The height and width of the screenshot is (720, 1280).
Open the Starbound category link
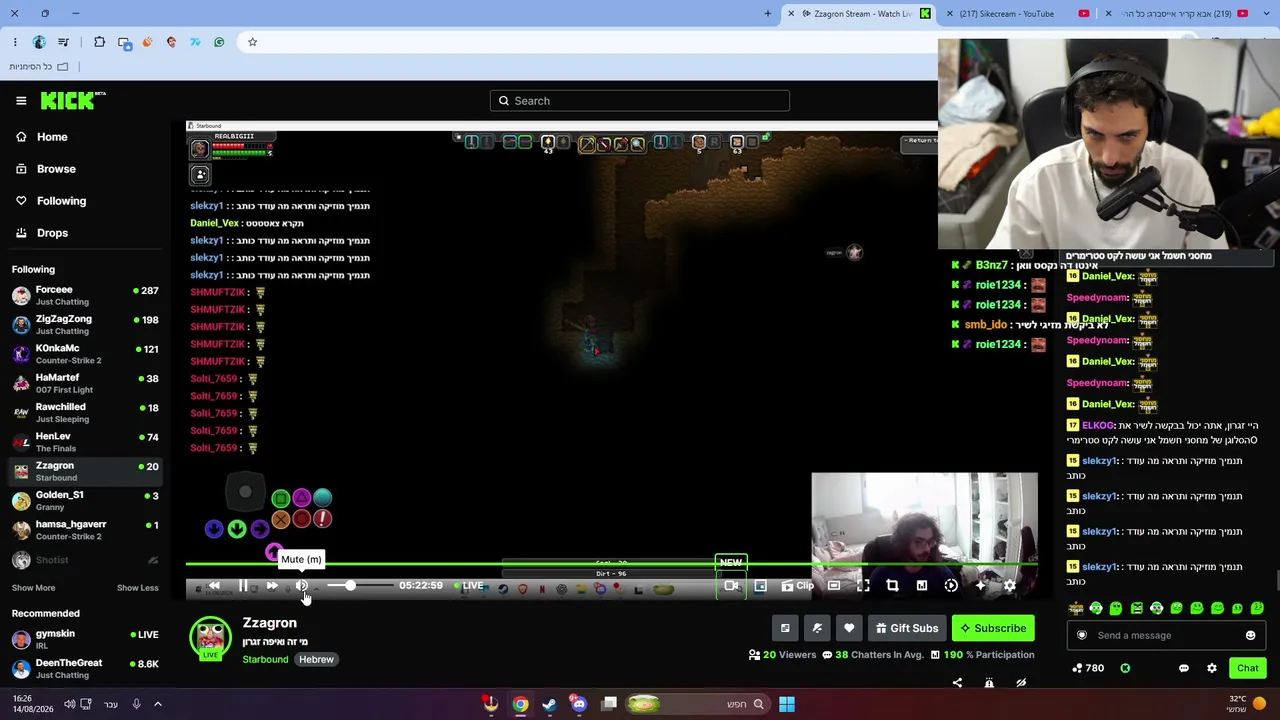[265, 659]
